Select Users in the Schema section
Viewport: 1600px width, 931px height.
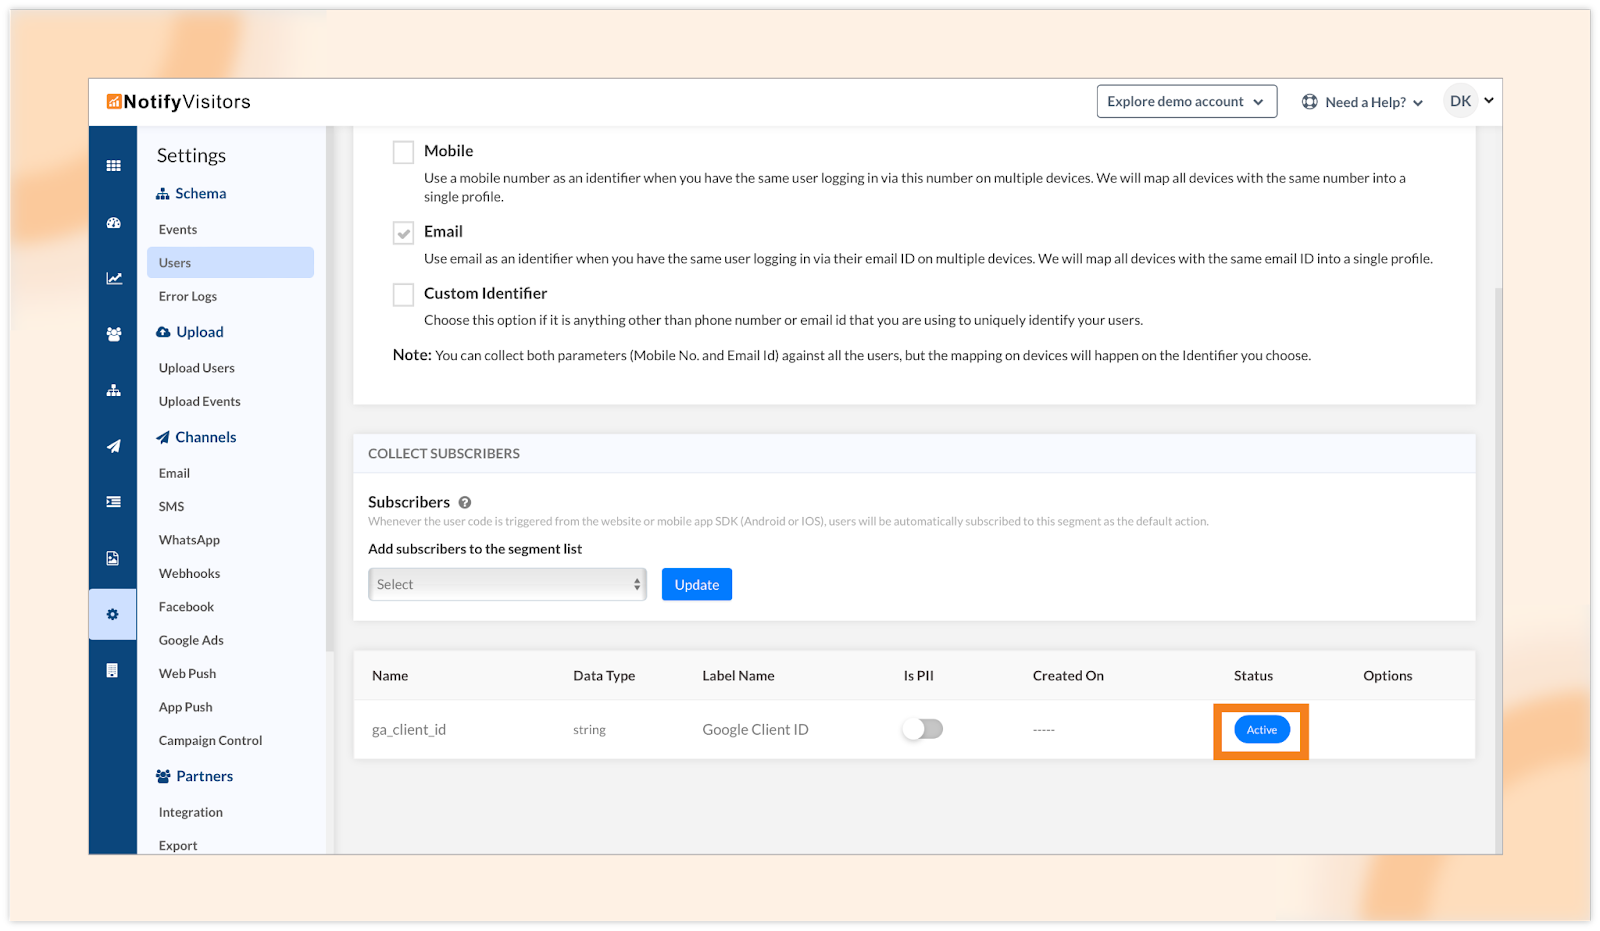click(230, 263)
